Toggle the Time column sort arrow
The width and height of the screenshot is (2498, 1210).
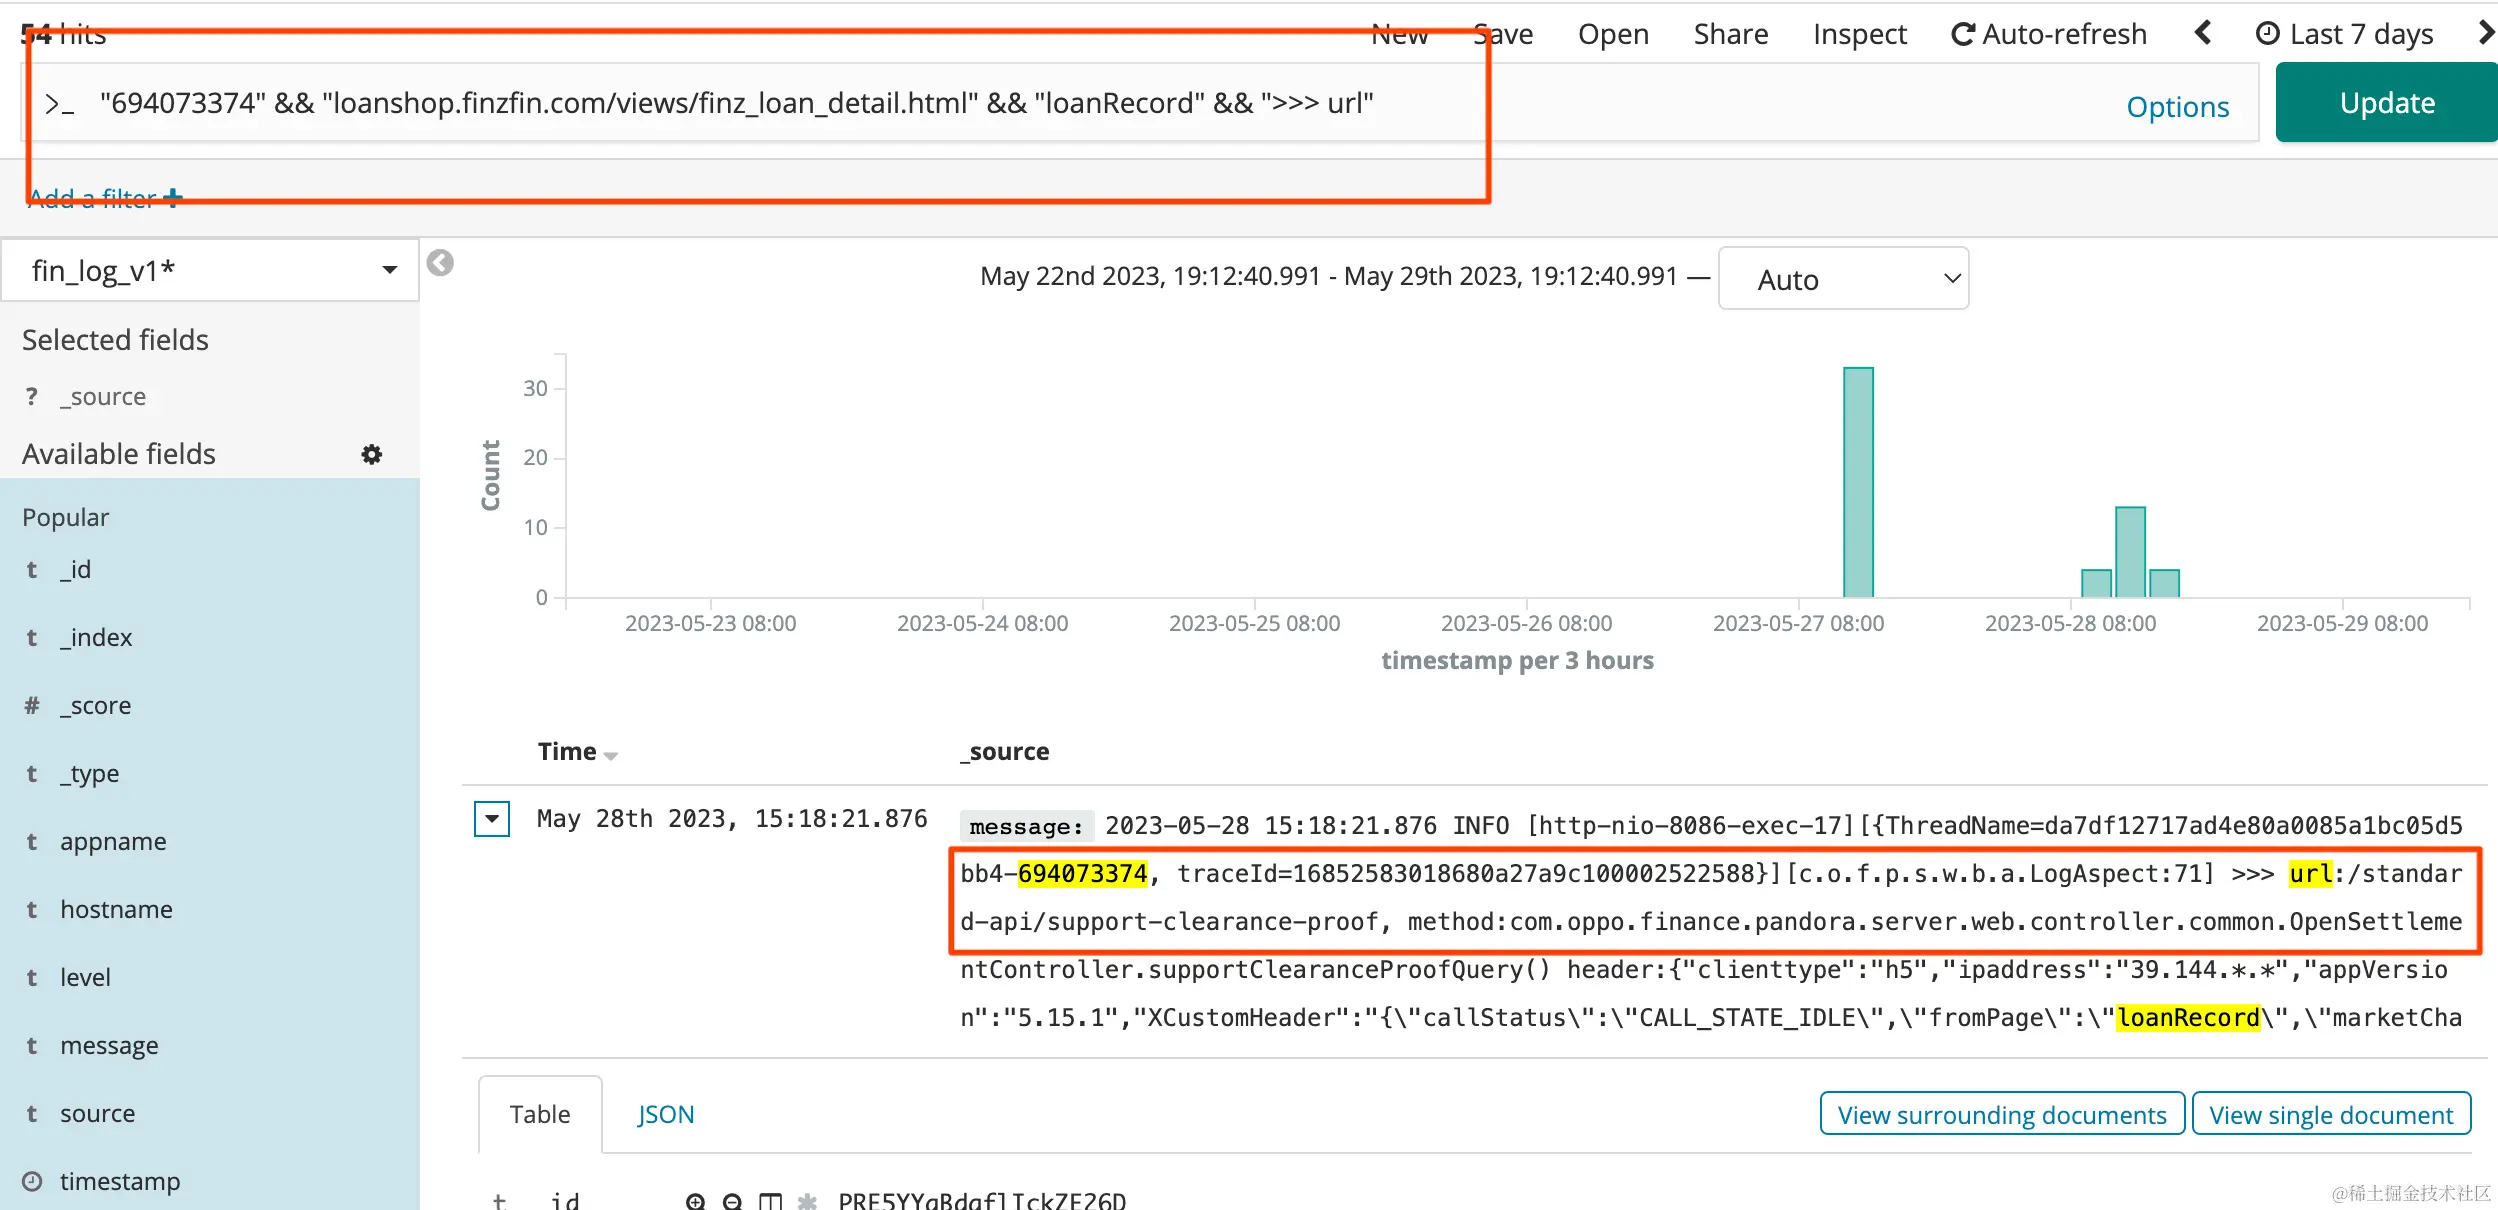(611, 755)
